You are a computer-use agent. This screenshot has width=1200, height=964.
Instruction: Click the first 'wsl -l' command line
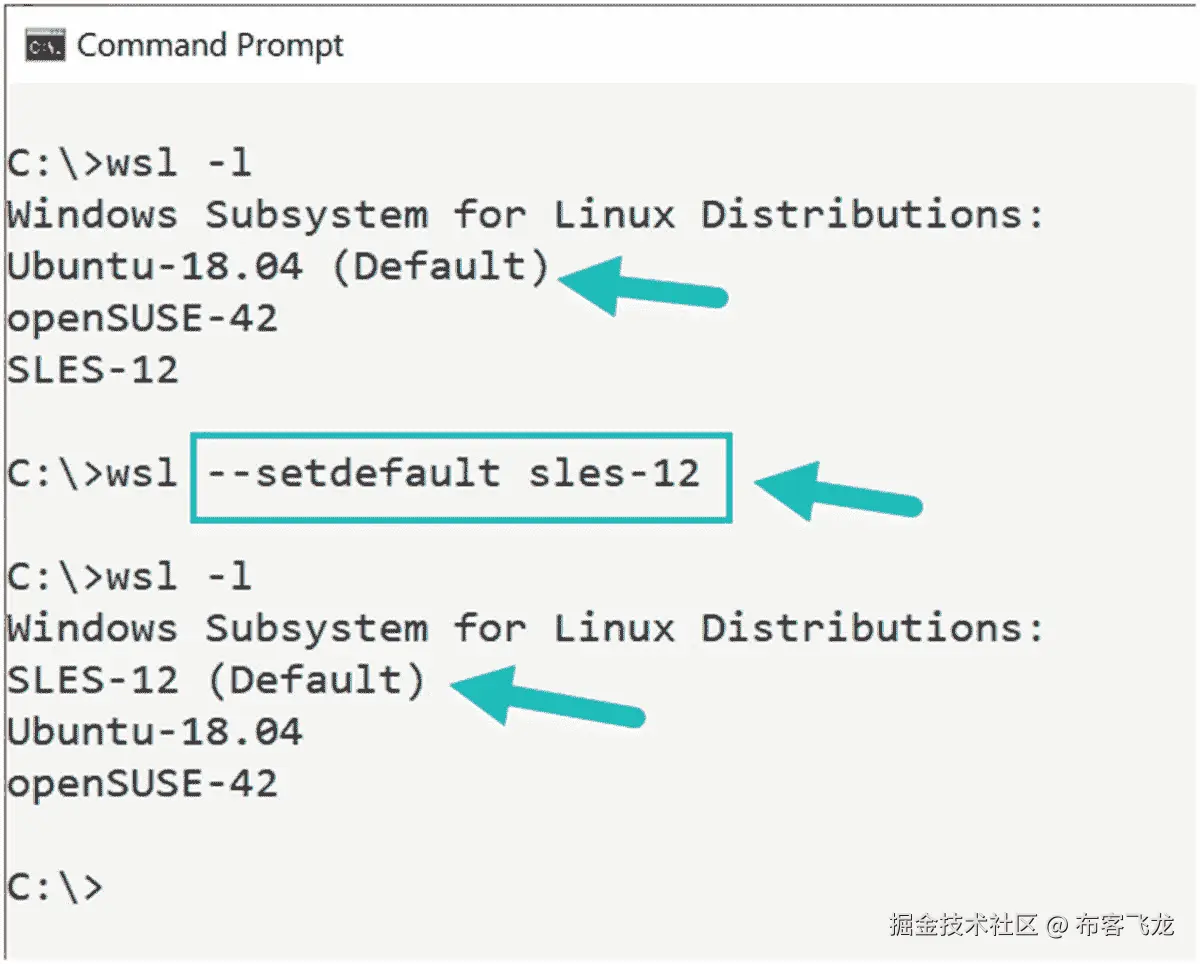click(129, 163)
